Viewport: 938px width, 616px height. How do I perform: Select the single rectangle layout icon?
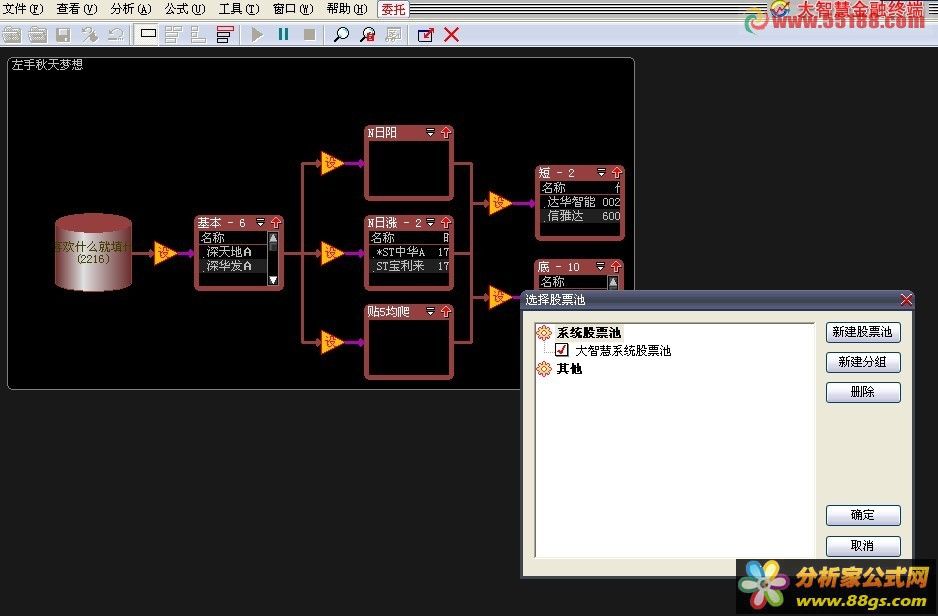(148, 34)
